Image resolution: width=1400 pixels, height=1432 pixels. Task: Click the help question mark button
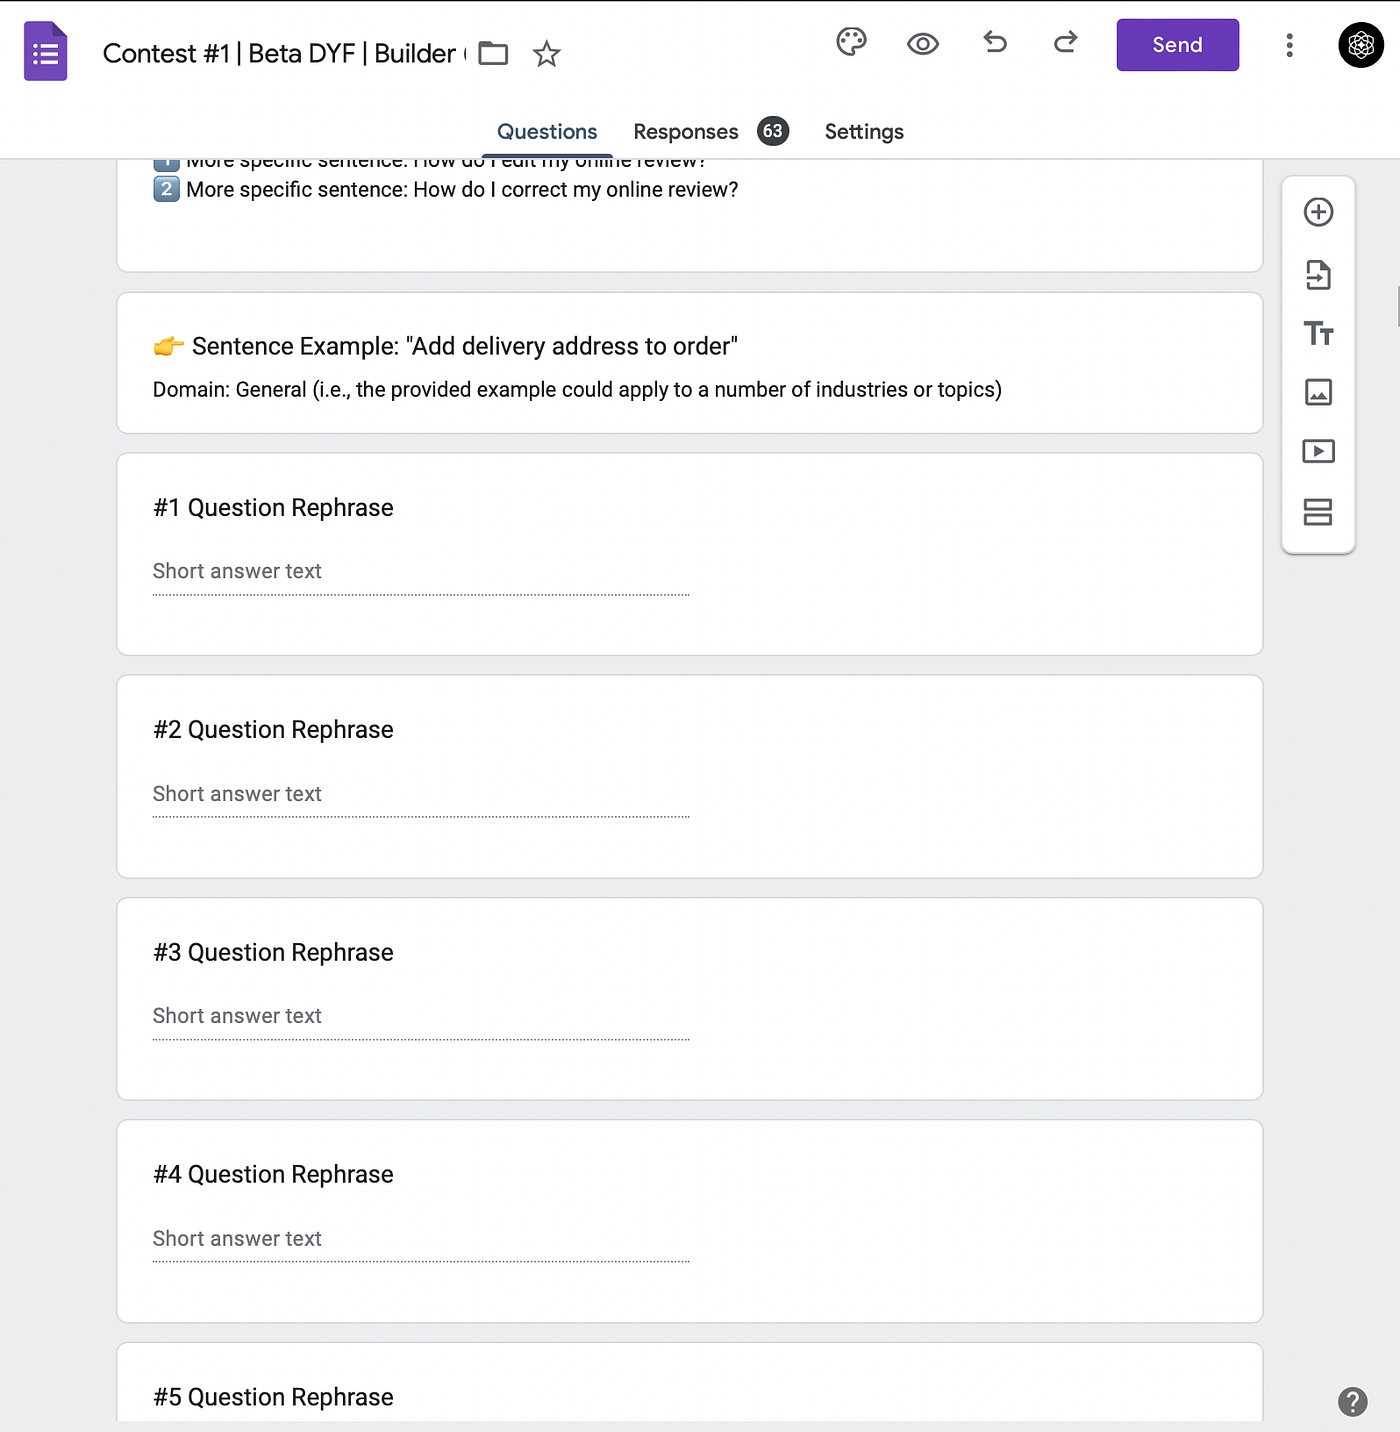1352,1402
